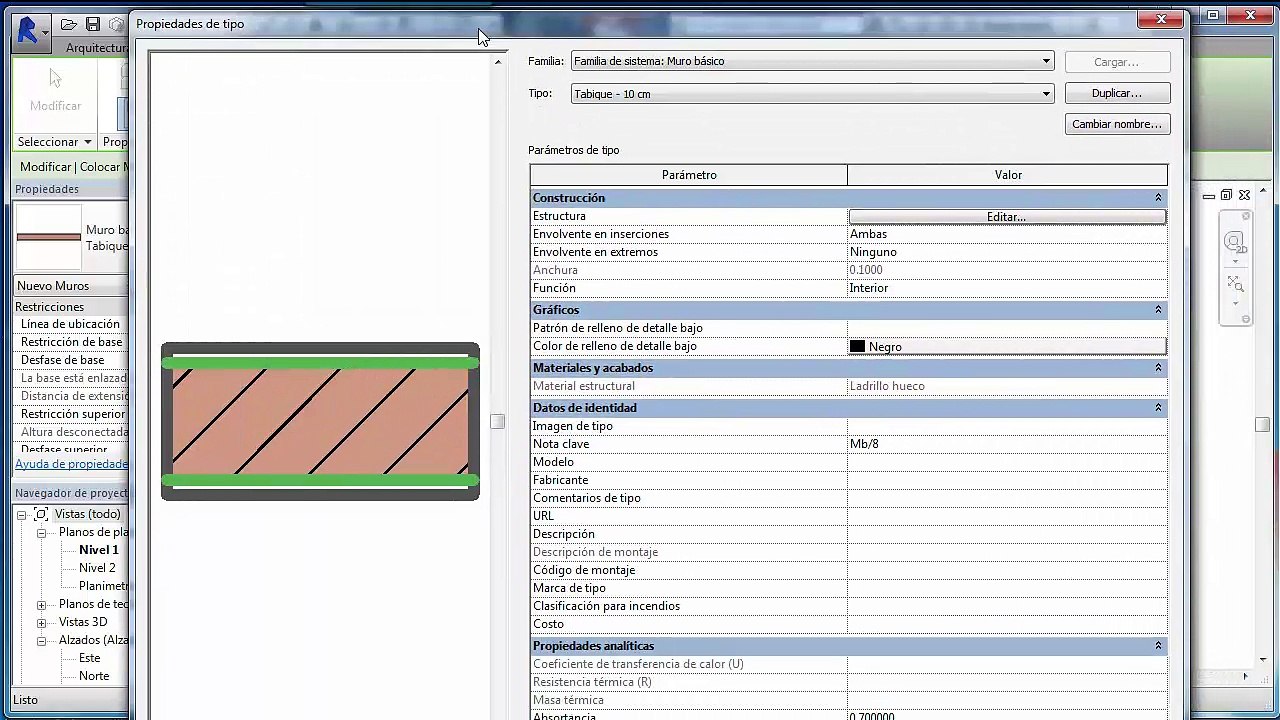Click the Vistas (todo) tree icon

(x=40, y=514)
